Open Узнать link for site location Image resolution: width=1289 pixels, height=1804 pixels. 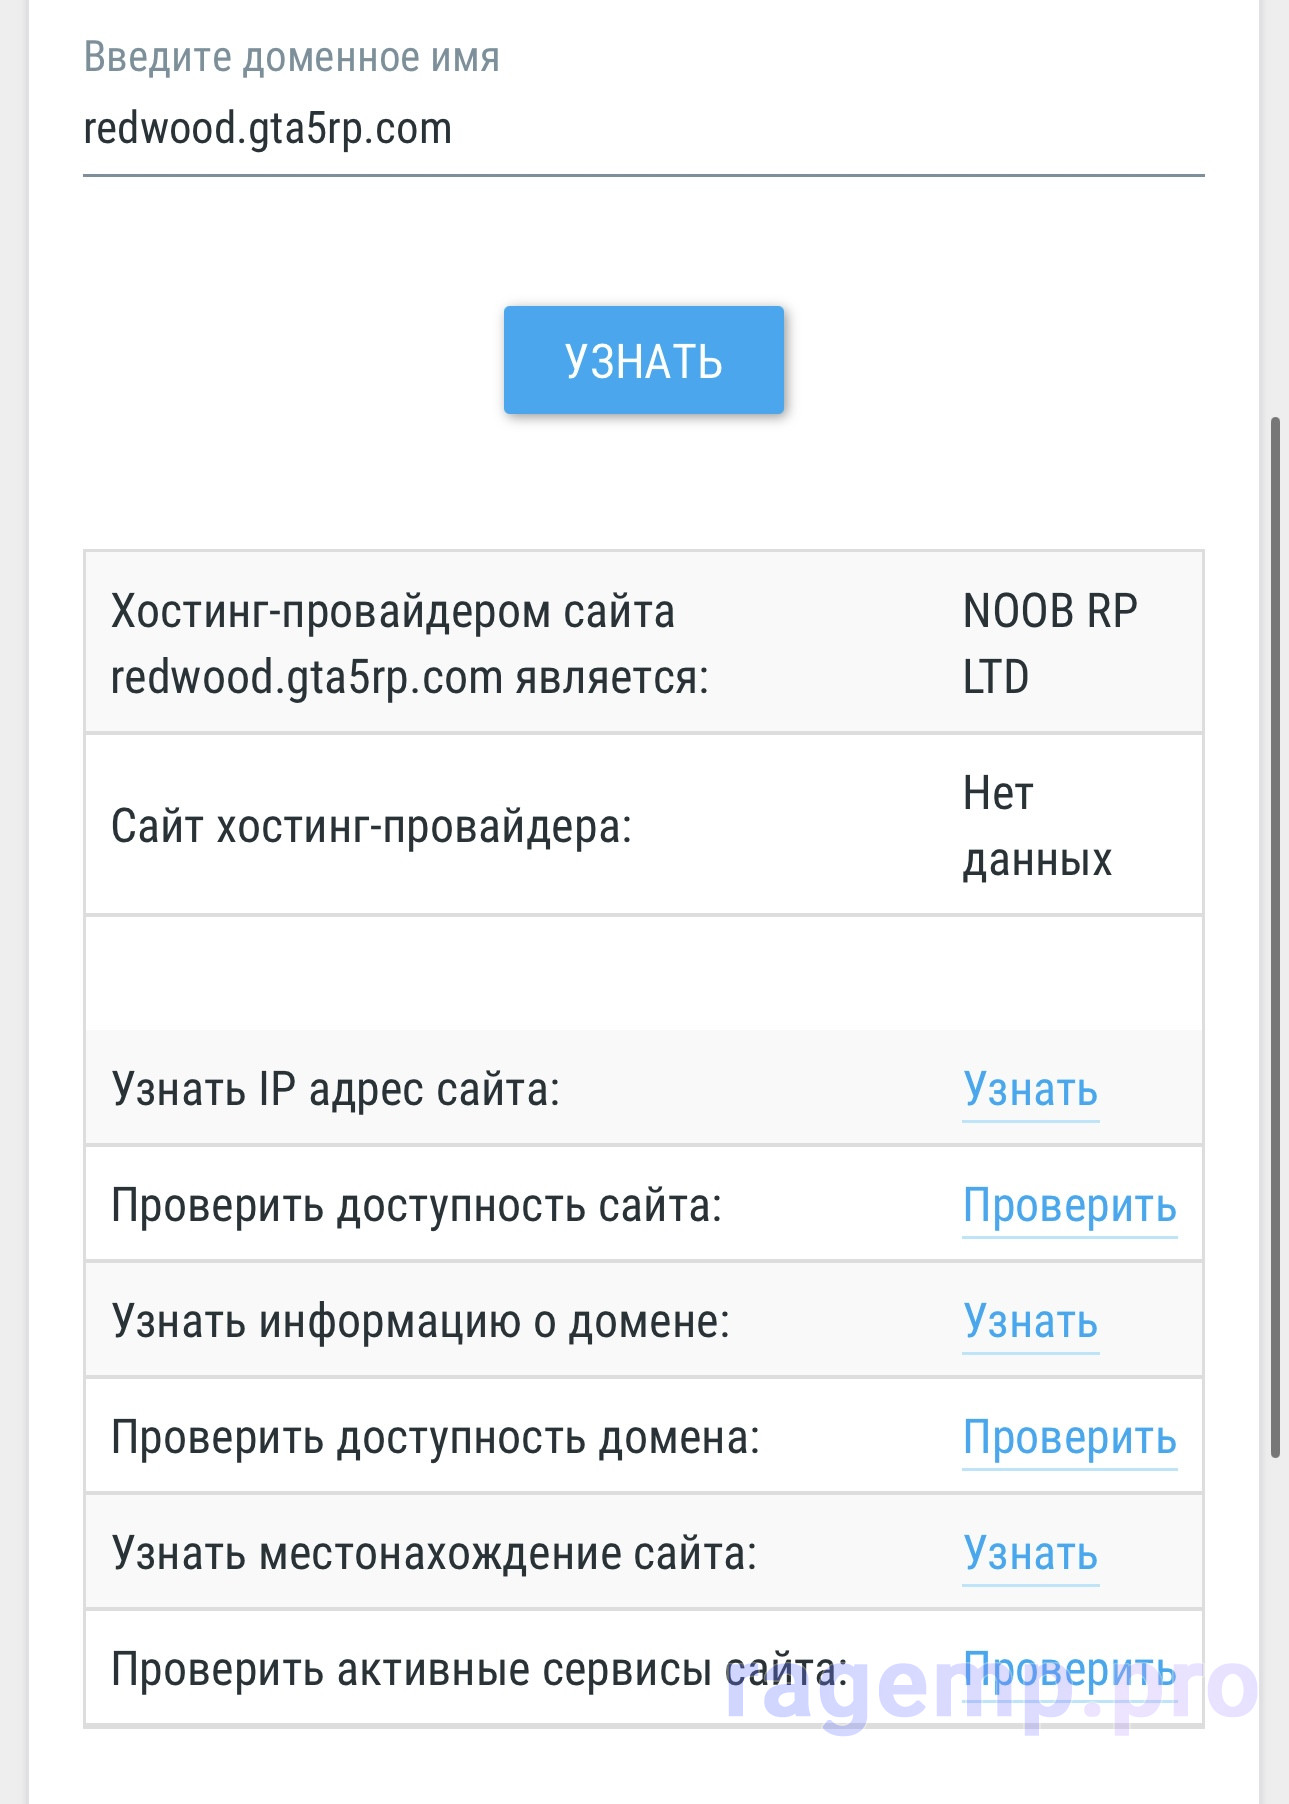pos(1030,1553)
